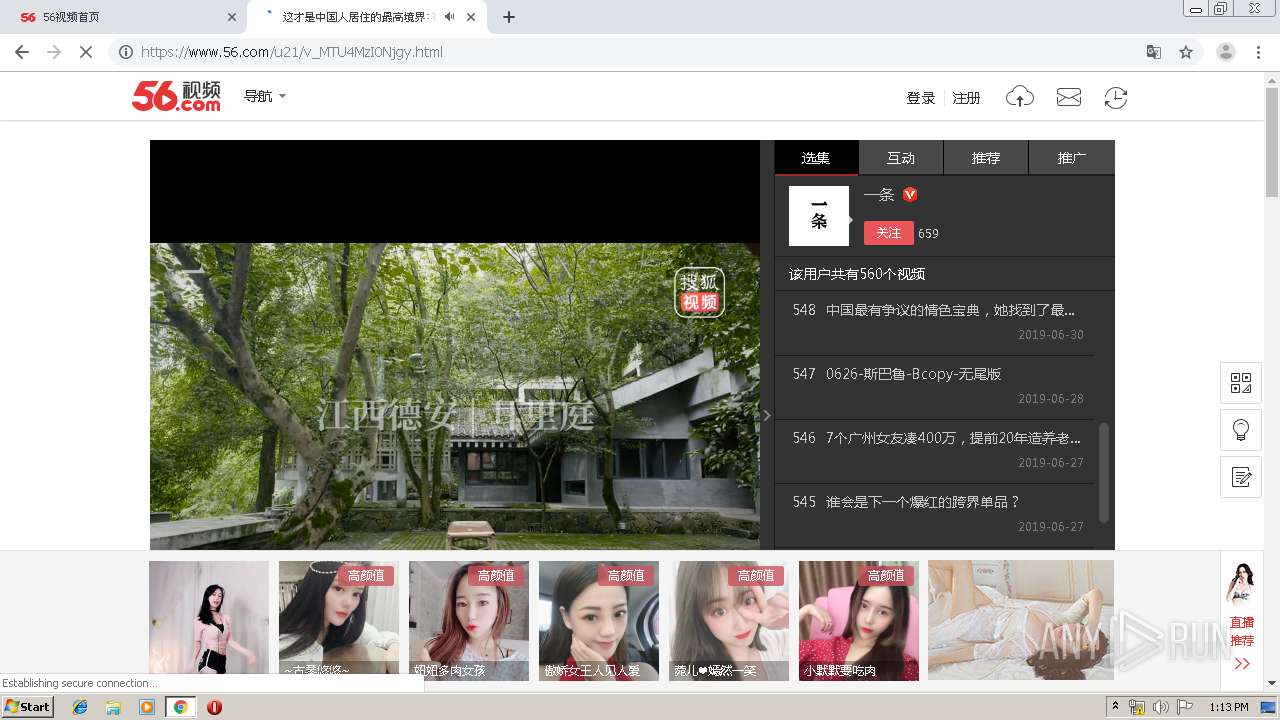
Task: Switch to the 推荐 tab
Action: click(986, 158)
